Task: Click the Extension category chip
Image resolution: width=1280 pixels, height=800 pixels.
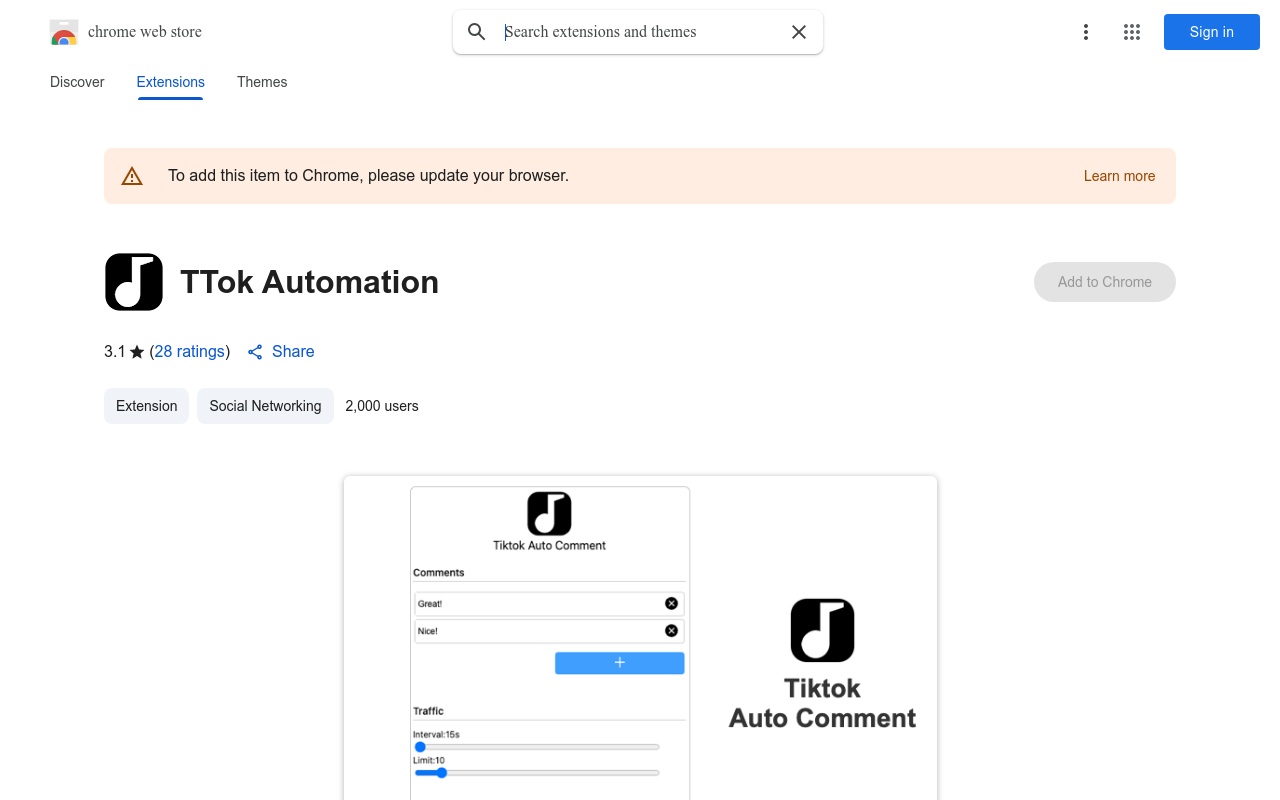Action: pyautogui.click(x=147, y=406)
